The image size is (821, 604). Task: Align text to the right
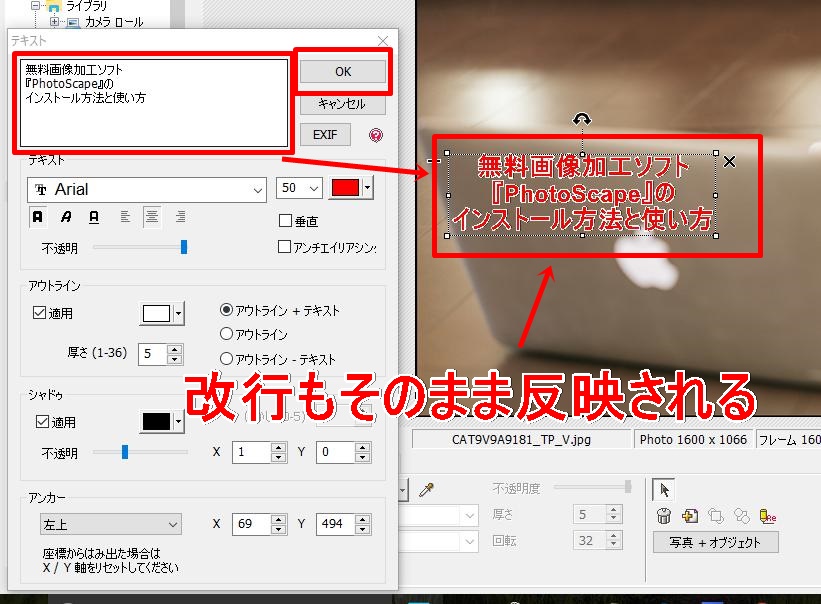(180, 217)
